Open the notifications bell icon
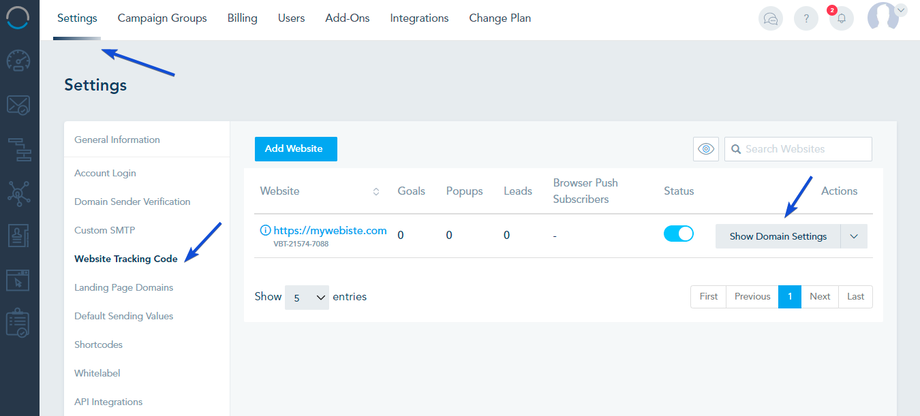Image resolution: width=920 pixels, height=416 pixels. 841,18
